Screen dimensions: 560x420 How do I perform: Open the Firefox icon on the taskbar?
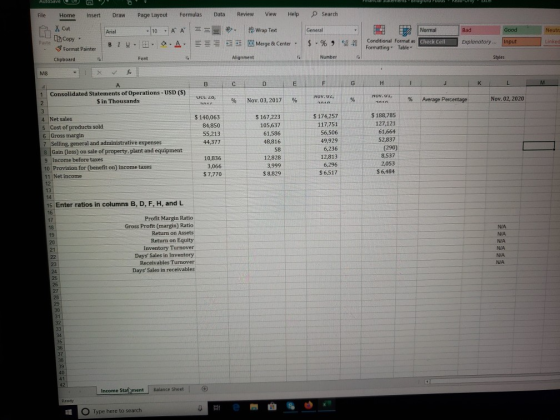[309, 405]
